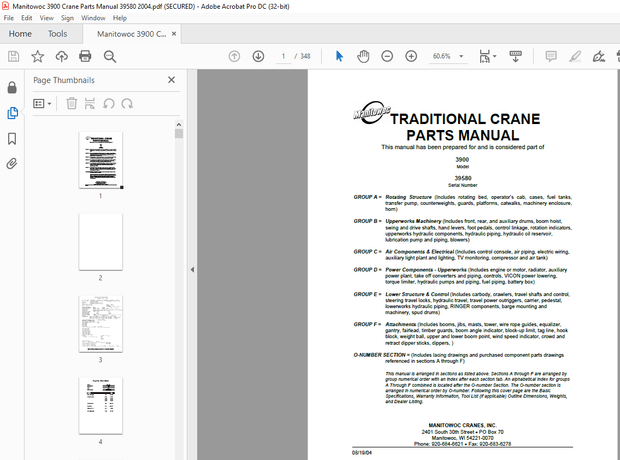Open Page Thumbnails sidebar icon
This screenshot has width=620, height=460.
[x=12, y=113]
